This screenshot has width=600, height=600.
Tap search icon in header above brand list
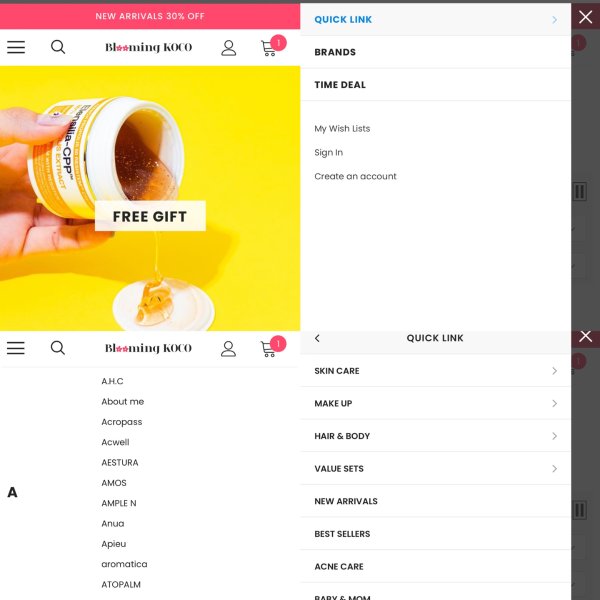coord(58,348)
